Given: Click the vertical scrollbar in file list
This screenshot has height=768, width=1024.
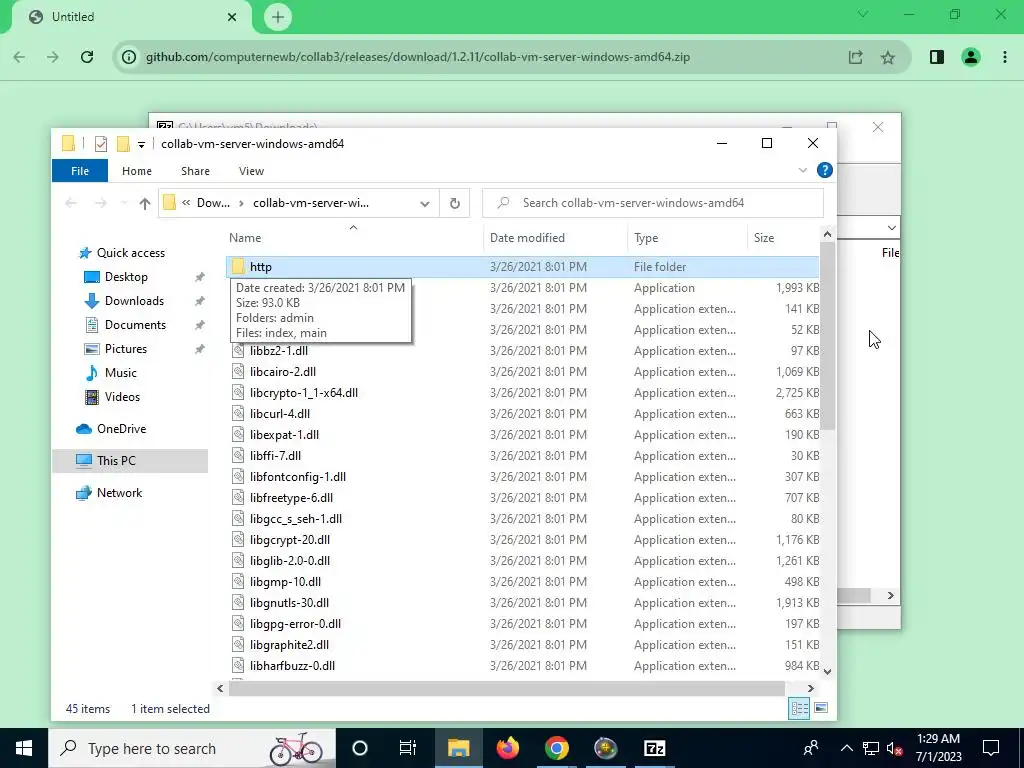Looking at the screenshot, I should click(x=827, y=336).
